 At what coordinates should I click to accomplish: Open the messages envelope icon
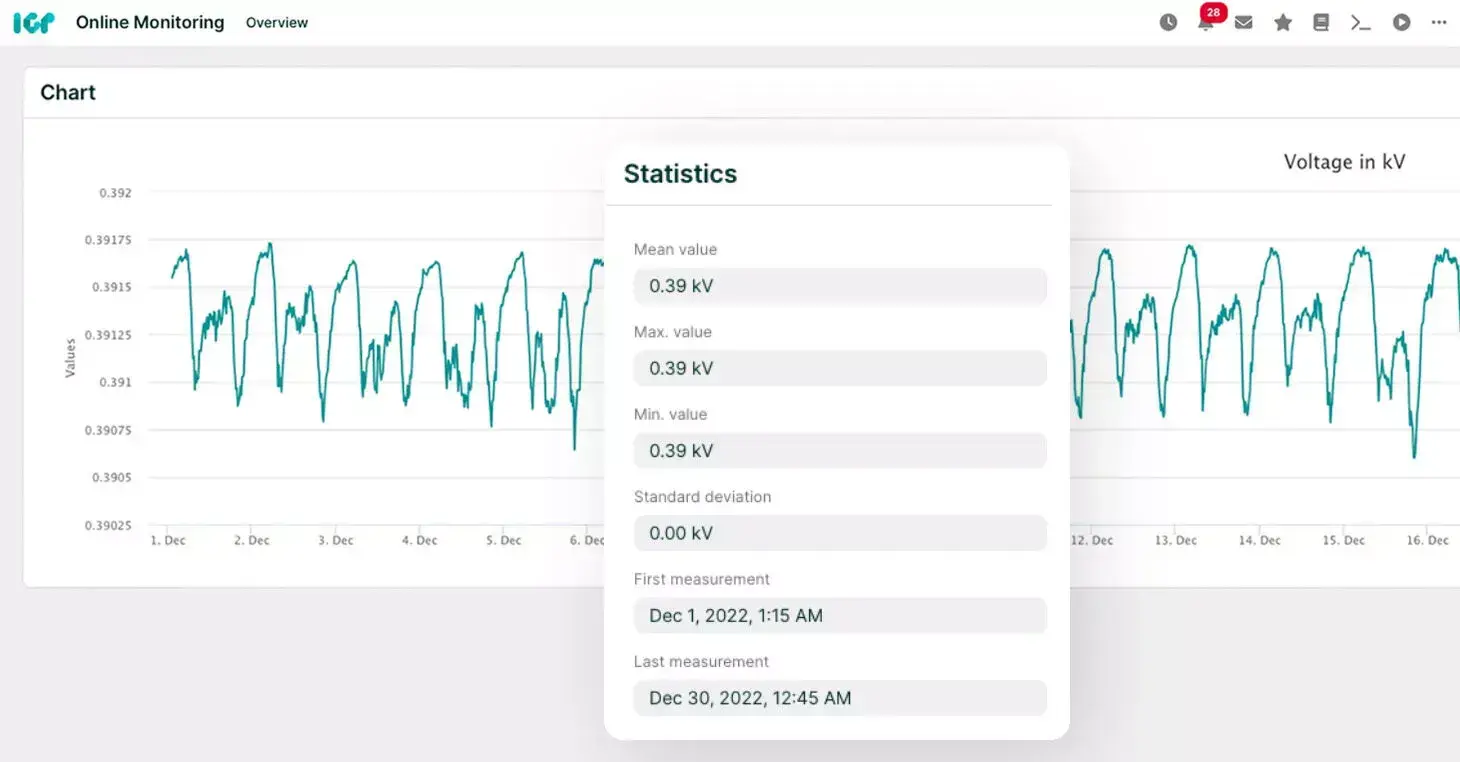pos(1244,22)
